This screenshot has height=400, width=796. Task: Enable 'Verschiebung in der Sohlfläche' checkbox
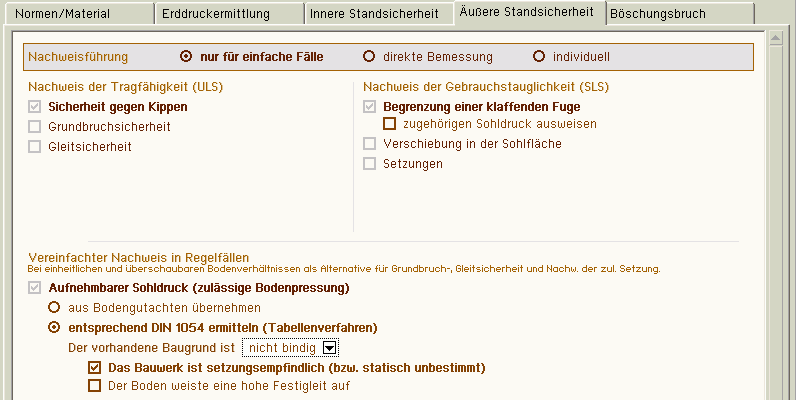(370, 144)
